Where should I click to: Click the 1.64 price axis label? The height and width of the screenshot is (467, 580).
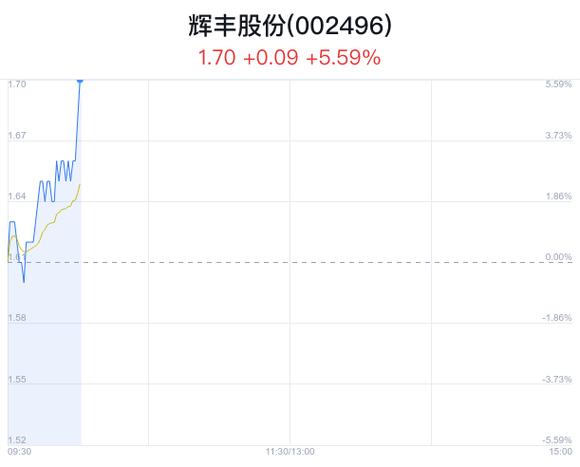click(x=17, y=196)
